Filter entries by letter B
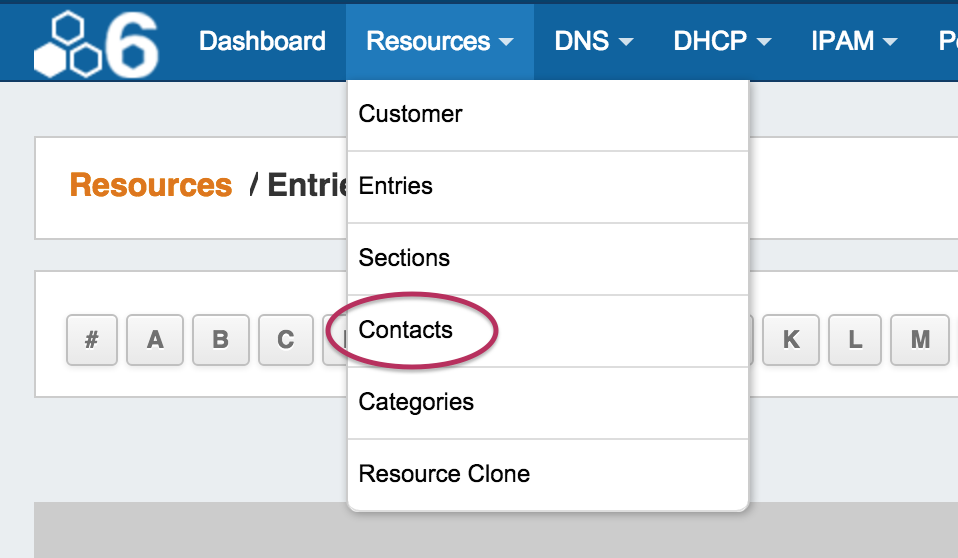This screenshot has height=558, width=958. pos(220,340)
